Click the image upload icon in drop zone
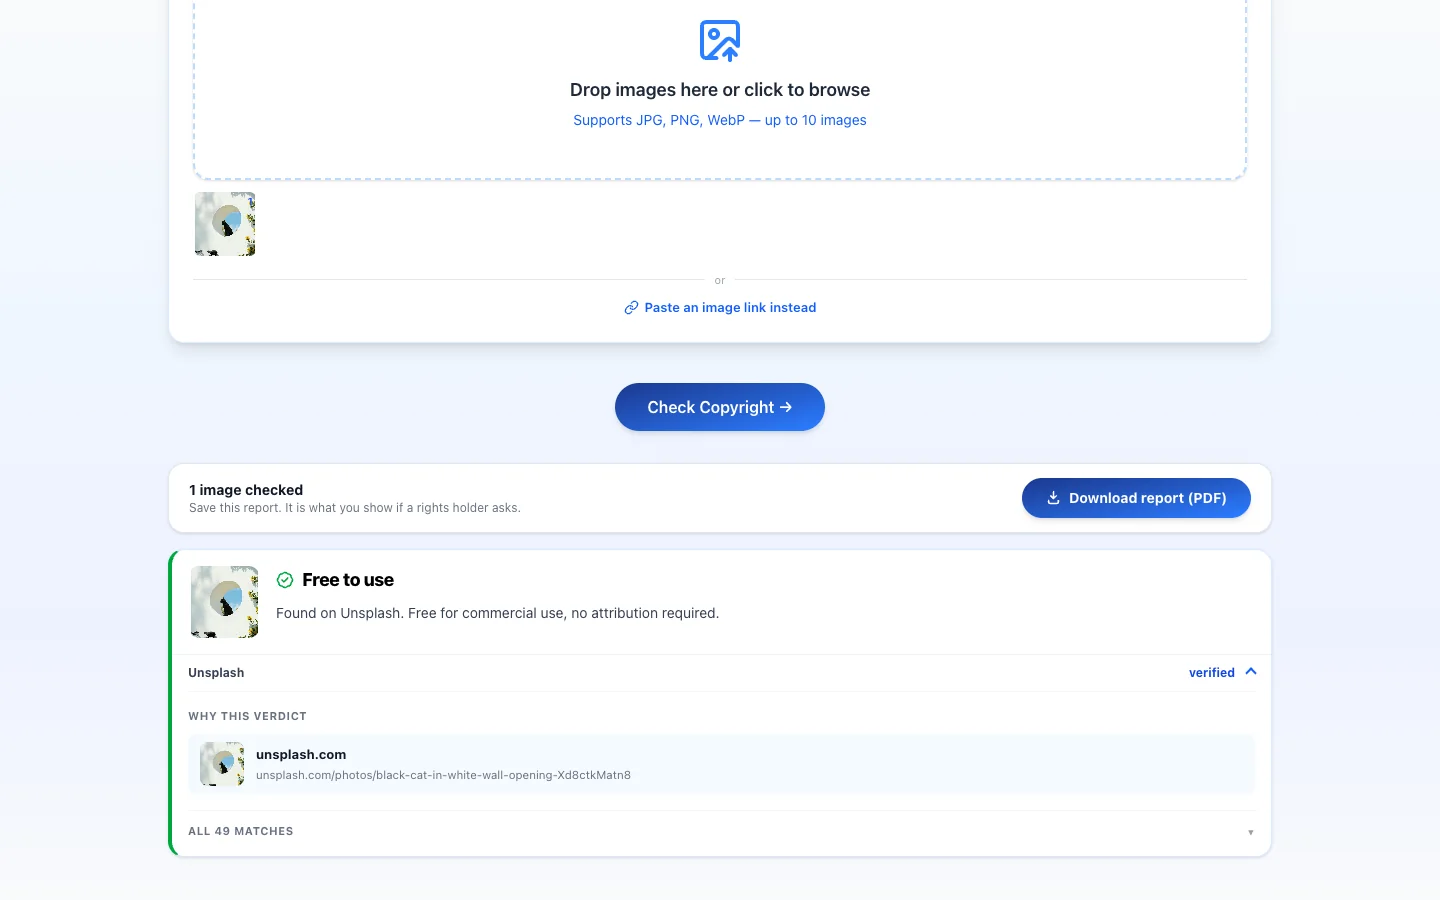 point(720,41)
